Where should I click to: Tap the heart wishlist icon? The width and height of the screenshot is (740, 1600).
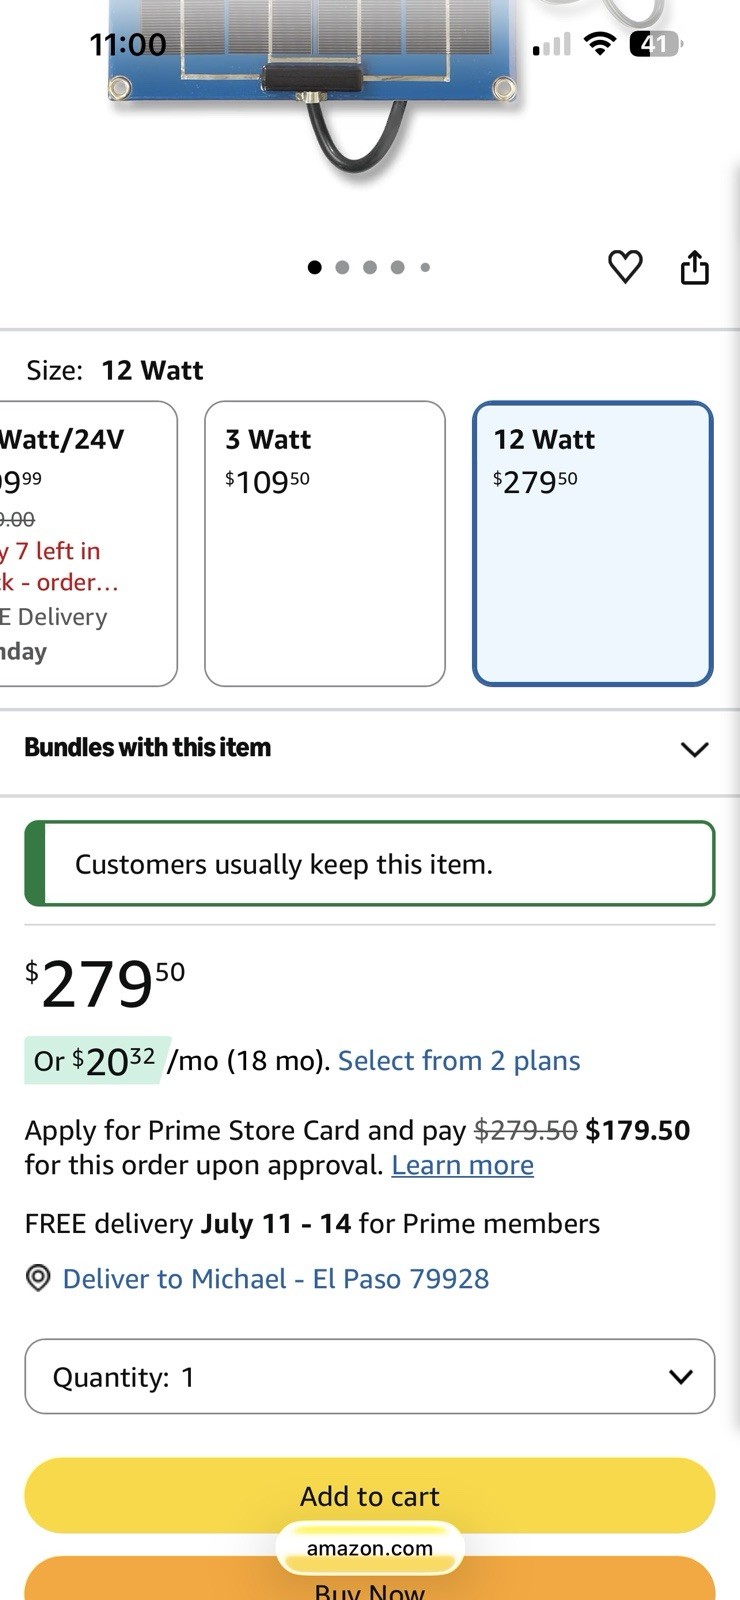coord(625,267)
